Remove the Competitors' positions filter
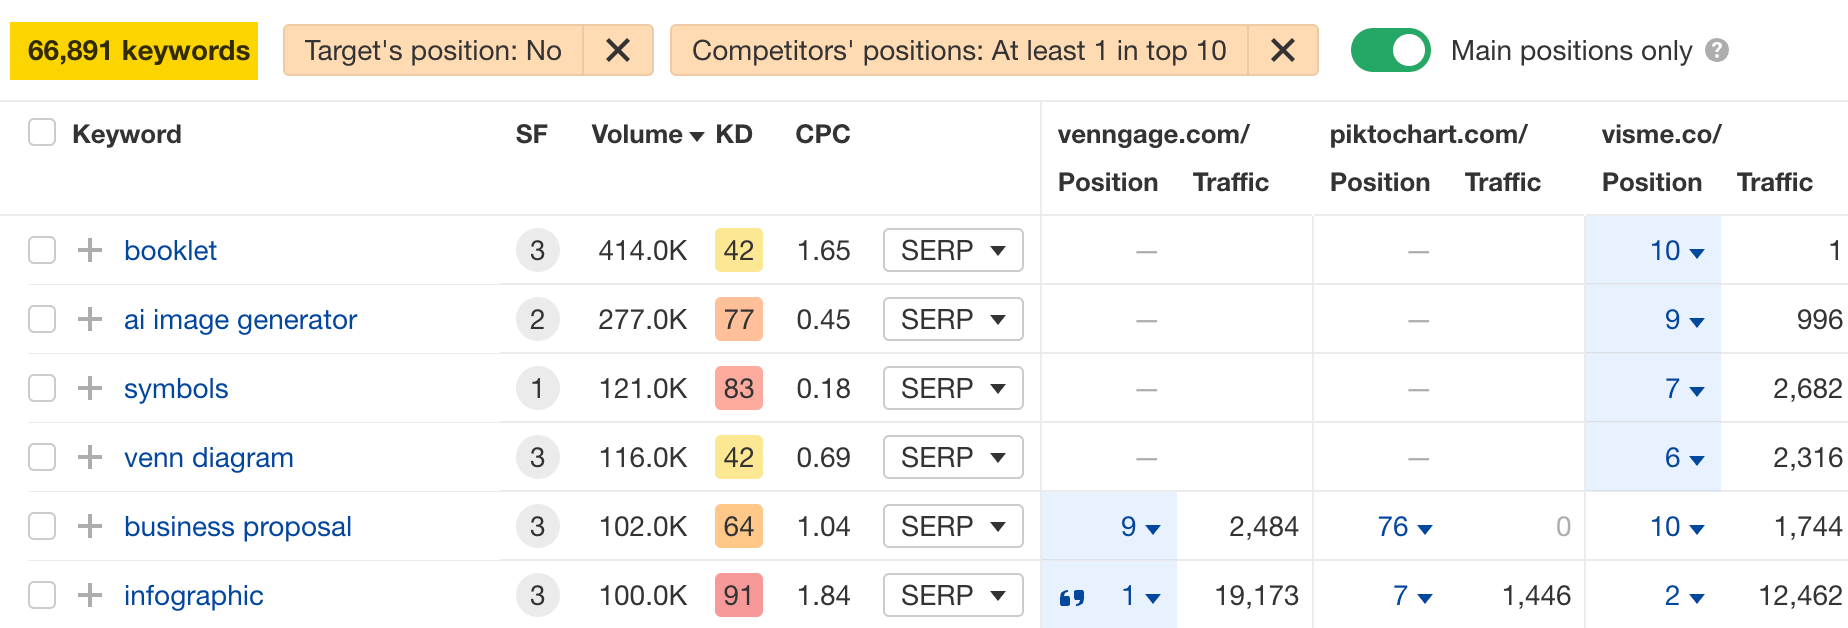Viewport: 1848px width, 628px height. [1283, 50]
